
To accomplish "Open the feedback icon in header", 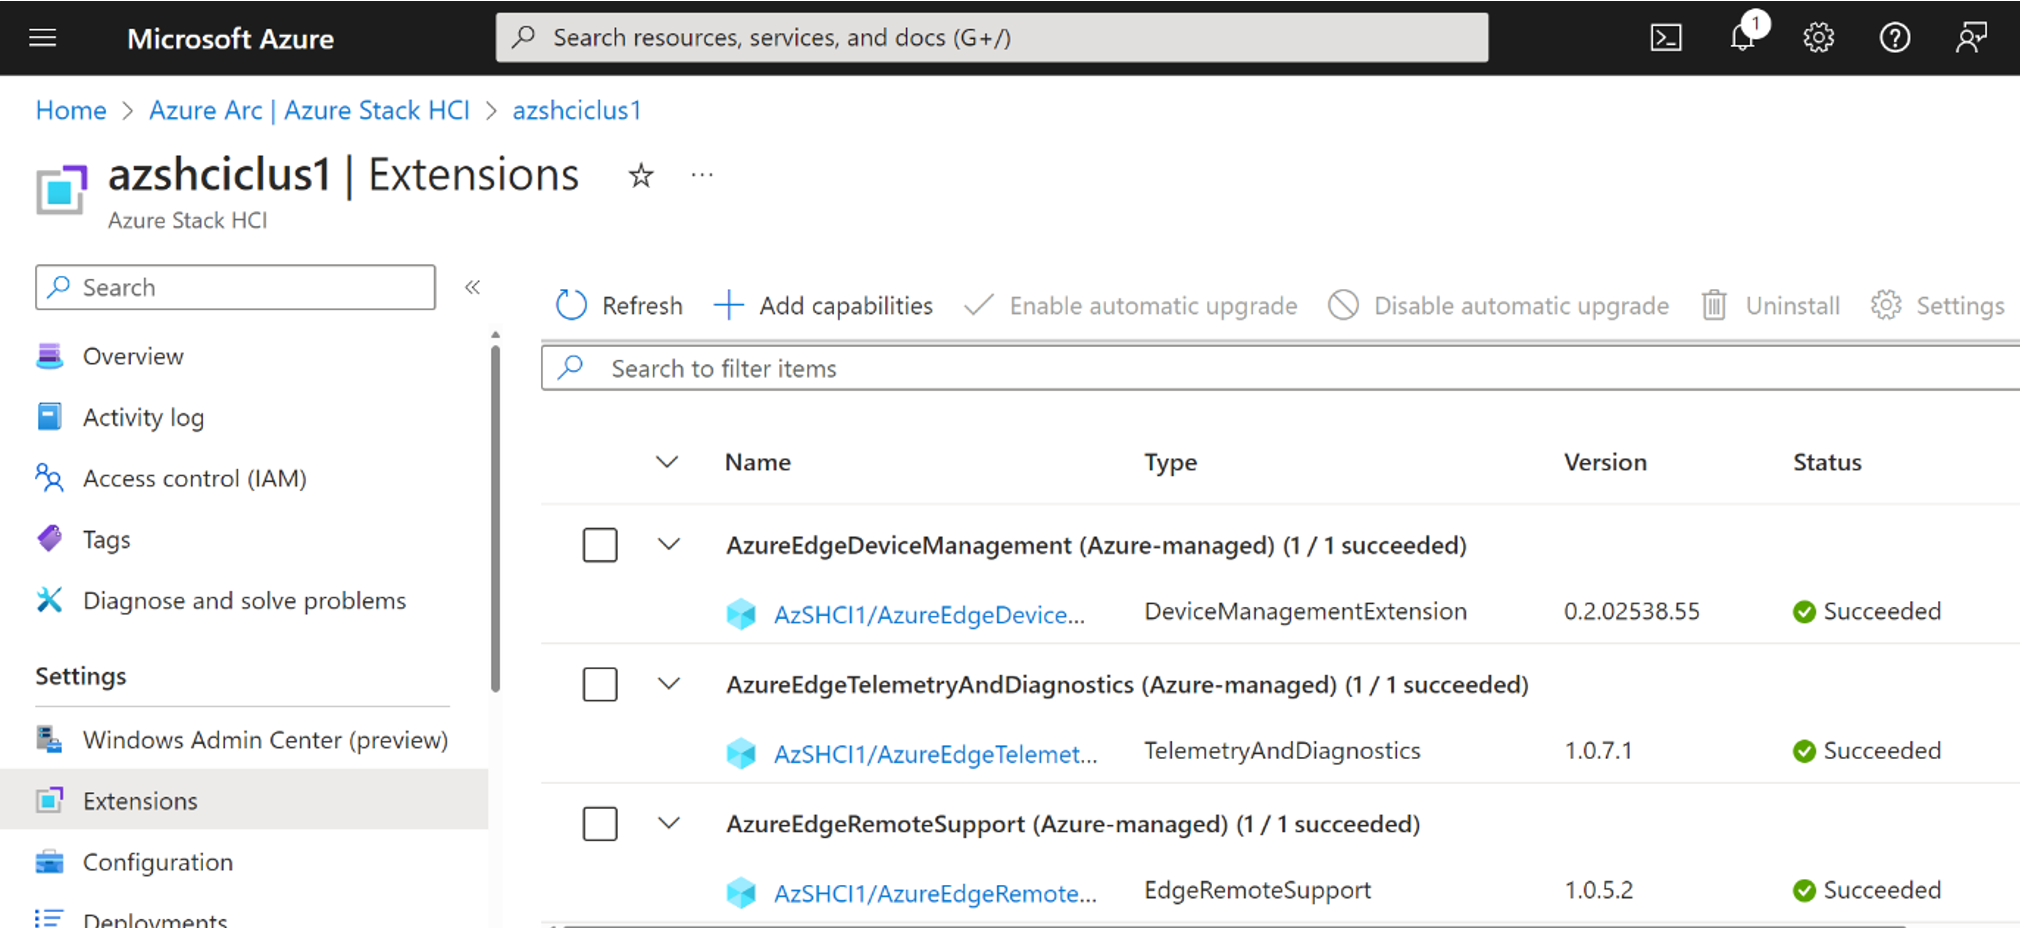I will click(x=1970, y=38).
